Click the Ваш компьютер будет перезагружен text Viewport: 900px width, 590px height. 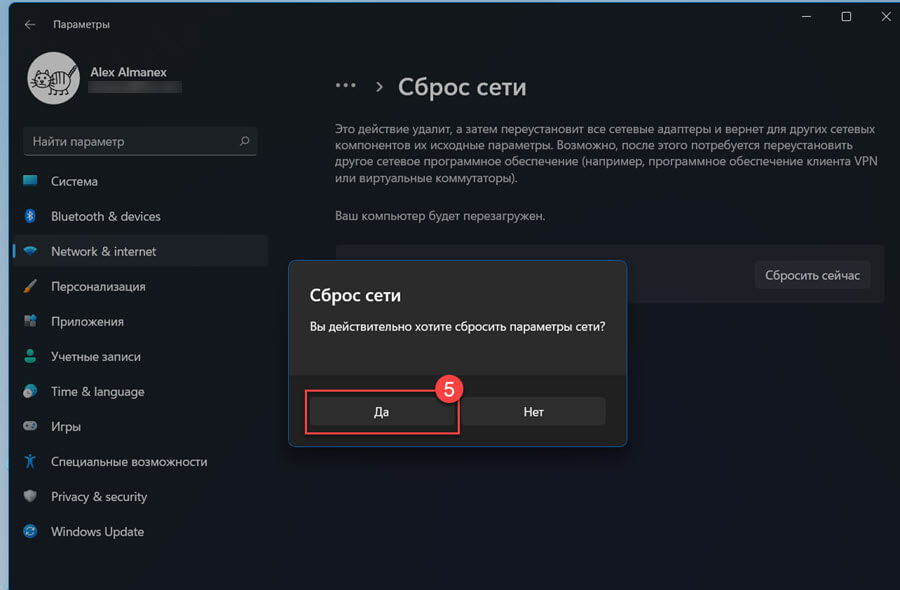click(x=440, y=216)
